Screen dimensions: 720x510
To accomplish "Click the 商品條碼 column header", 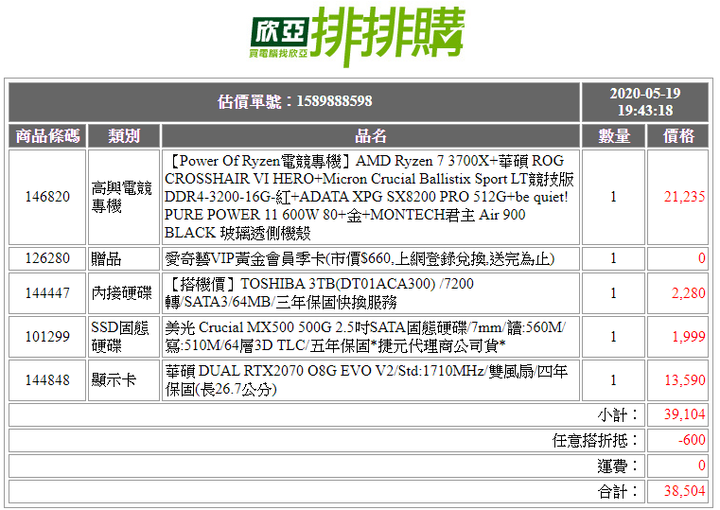I will (47, 136).
